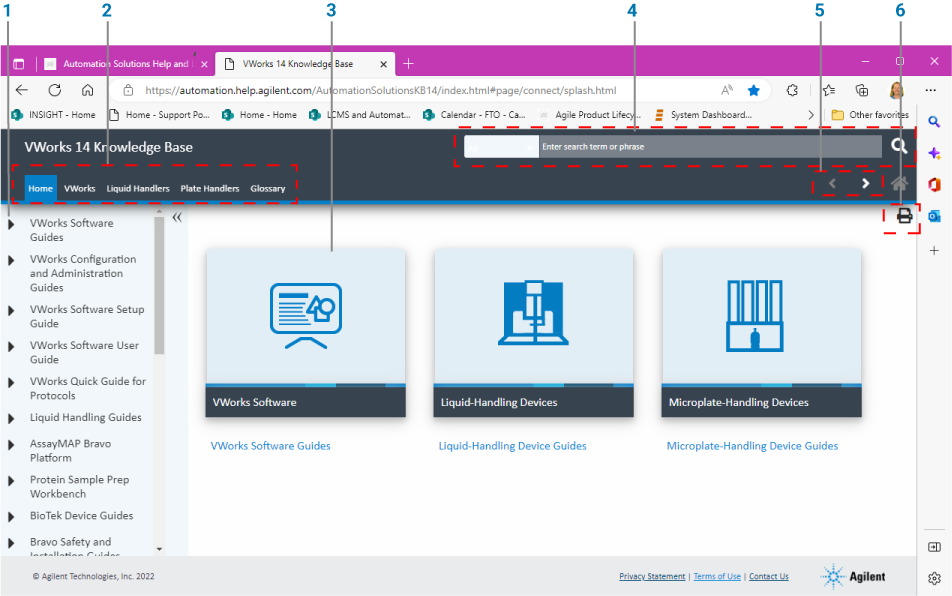
Task: Click the knowledge base search magnifier icon
Action: [899, 146]
